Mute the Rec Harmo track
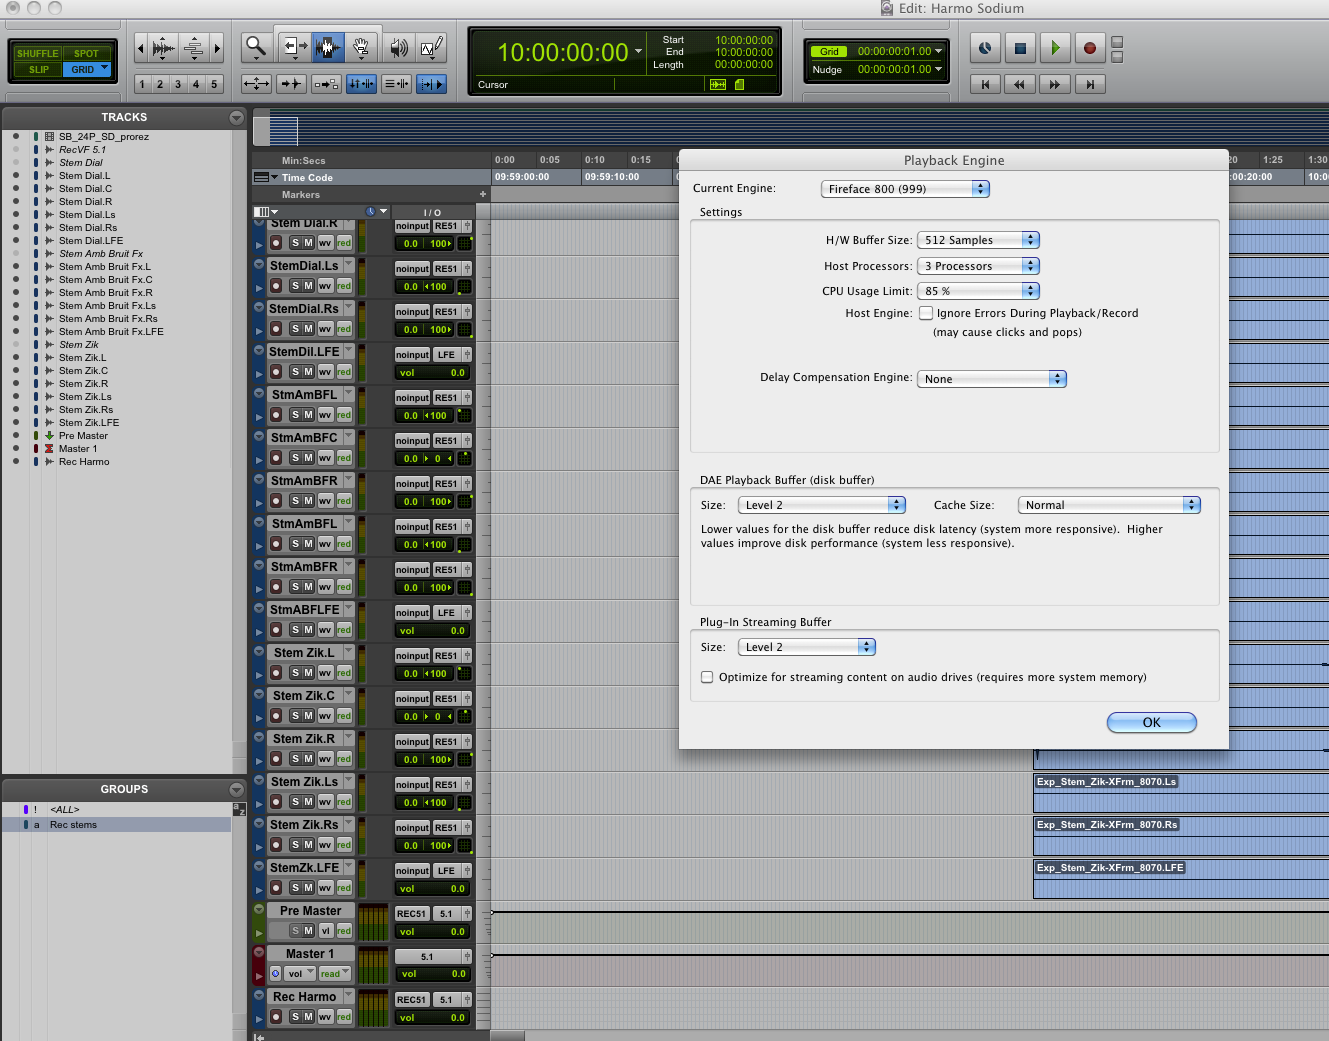1329x1041 pixels. pyautogui.click(x=309, y=1017)
